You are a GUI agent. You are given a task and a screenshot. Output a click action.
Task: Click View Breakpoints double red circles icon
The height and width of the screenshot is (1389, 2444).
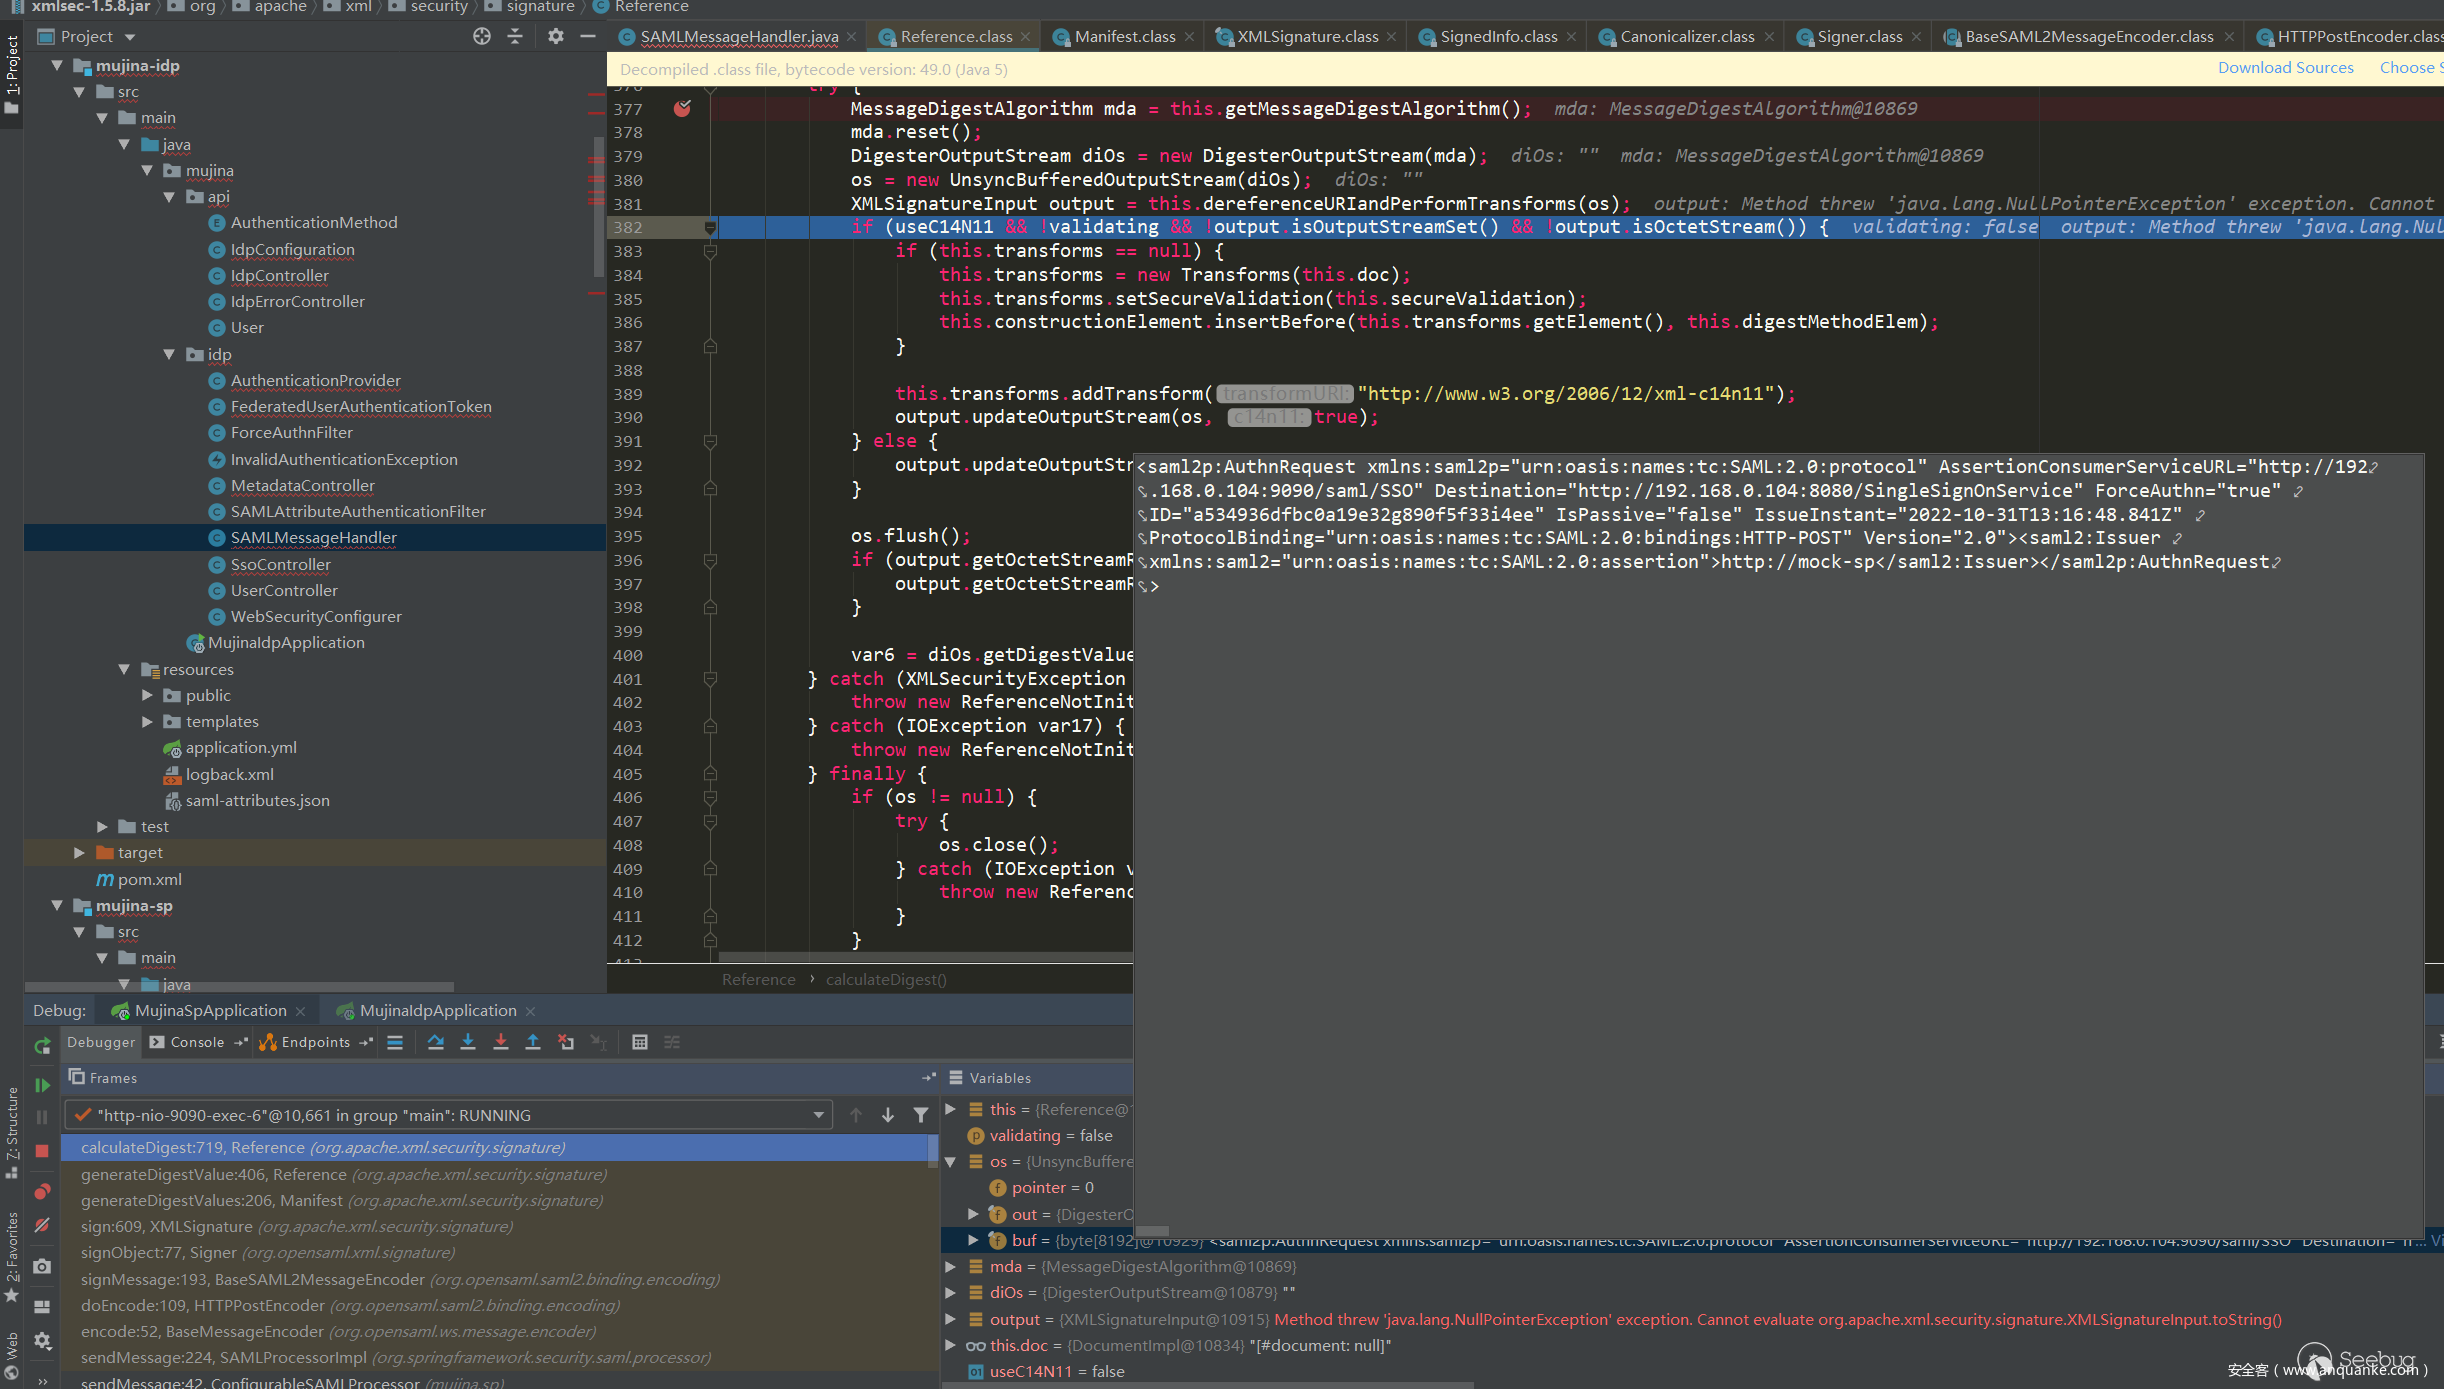tap(42, 1192)
